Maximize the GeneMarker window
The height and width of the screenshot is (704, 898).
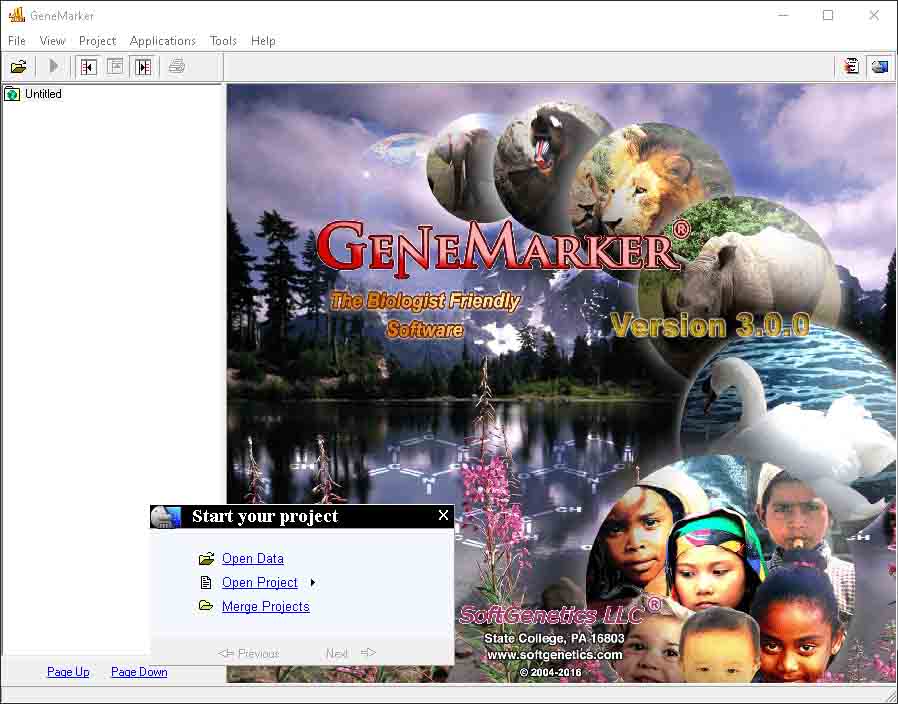point(828,15)
